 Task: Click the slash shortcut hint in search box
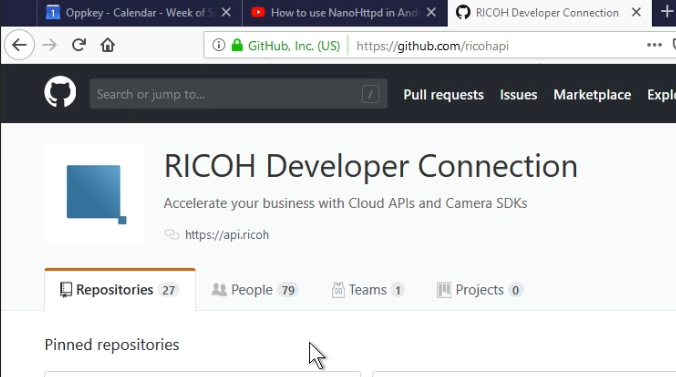370,94
